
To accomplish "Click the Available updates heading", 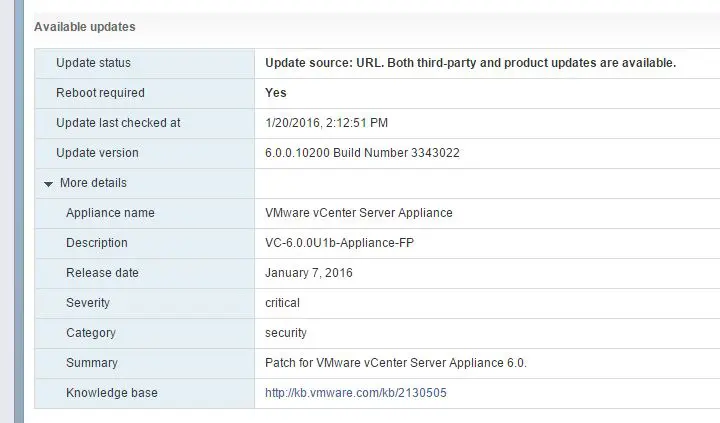I will click(x=85, y=27).
